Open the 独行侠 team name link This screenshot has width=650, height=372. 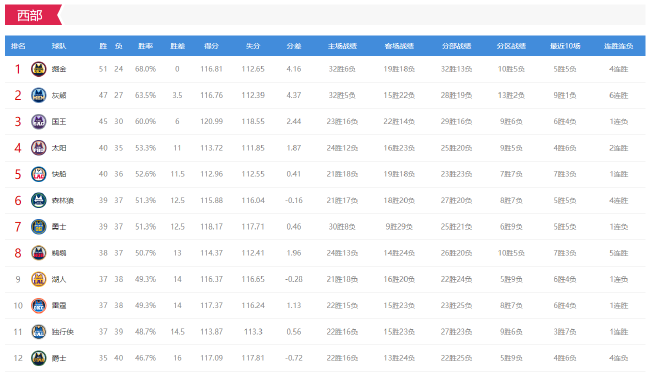(63, 332)
